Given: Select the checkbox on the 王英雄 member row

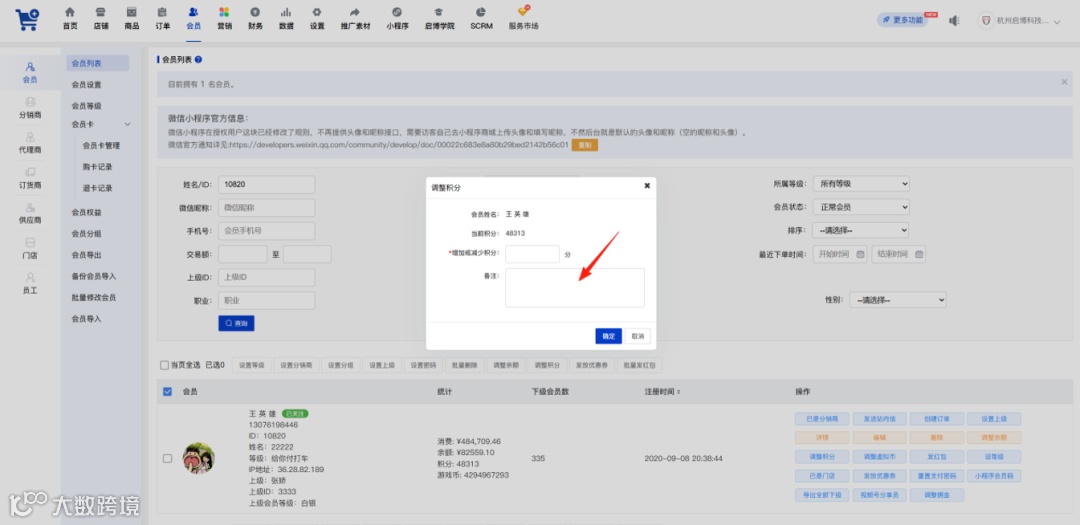Looking at the screenshot, I should (x=167, y=458).
